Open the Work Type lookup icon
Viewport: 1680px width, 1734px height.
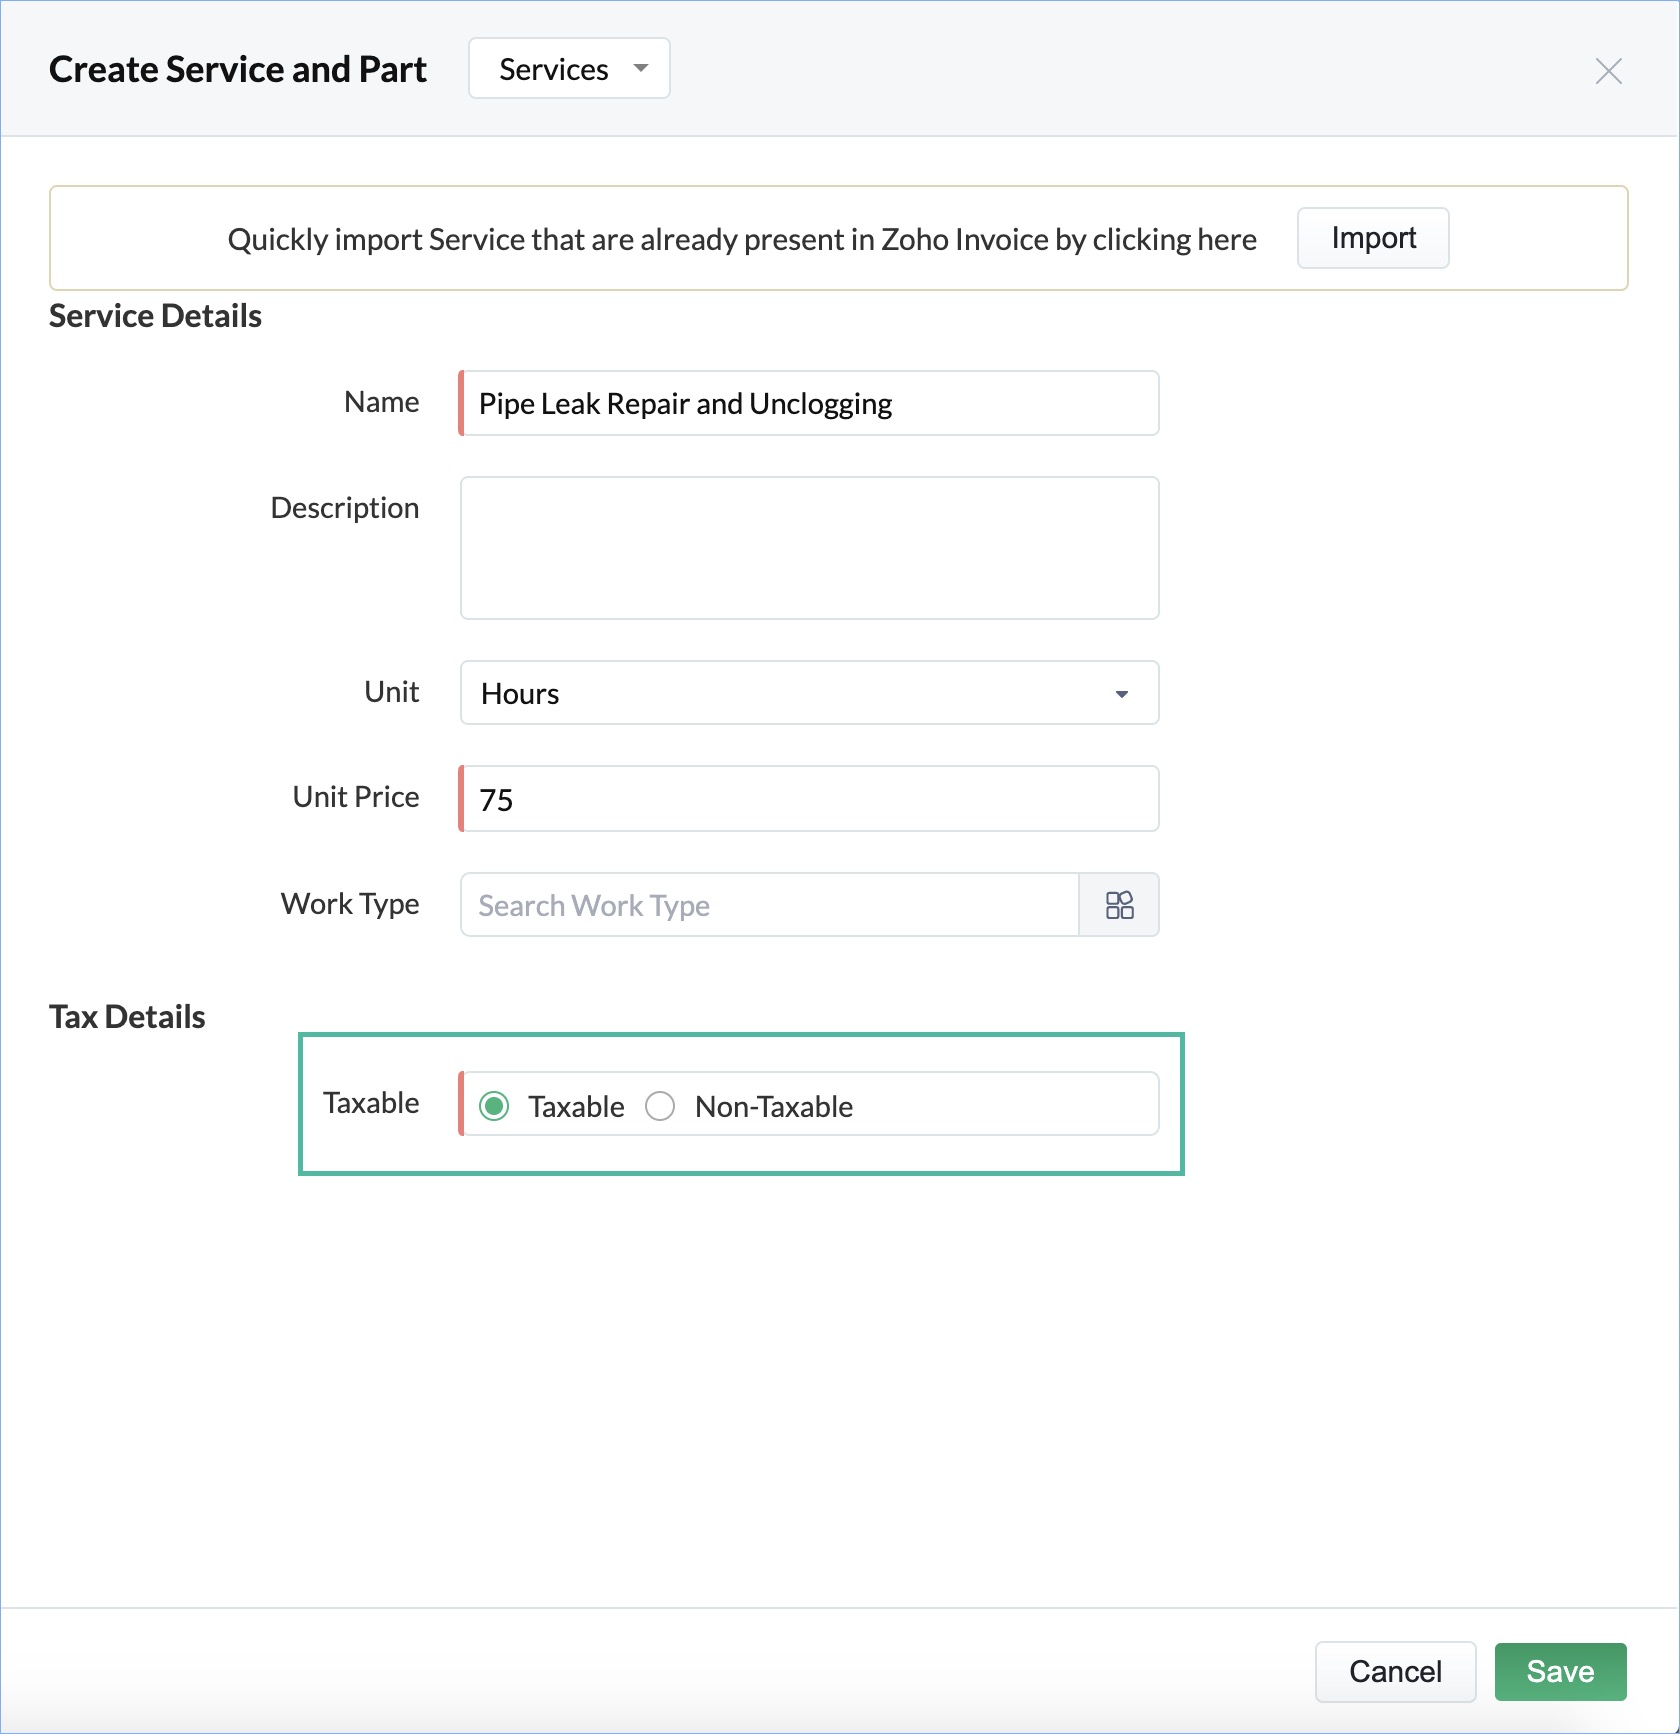click(1119, 905)
